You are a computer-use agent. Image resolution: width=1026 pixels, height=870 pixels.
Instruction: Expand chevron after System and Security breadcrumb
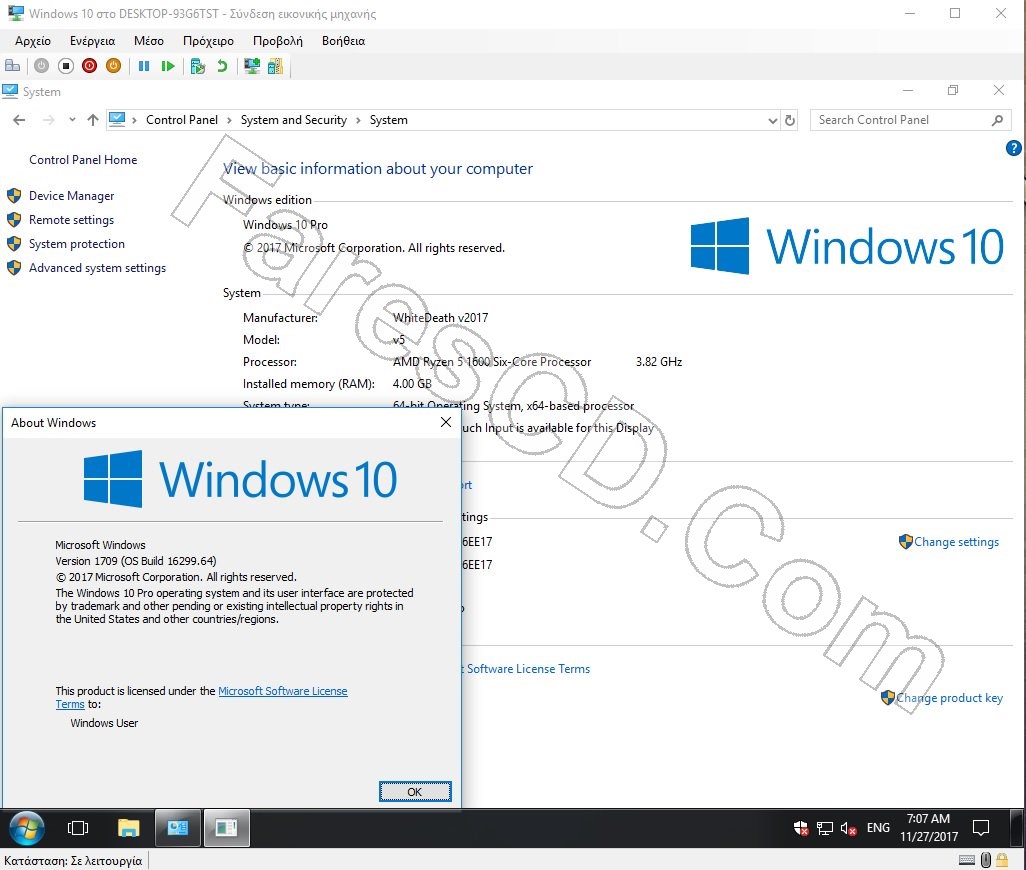click(x=359, y=120)
